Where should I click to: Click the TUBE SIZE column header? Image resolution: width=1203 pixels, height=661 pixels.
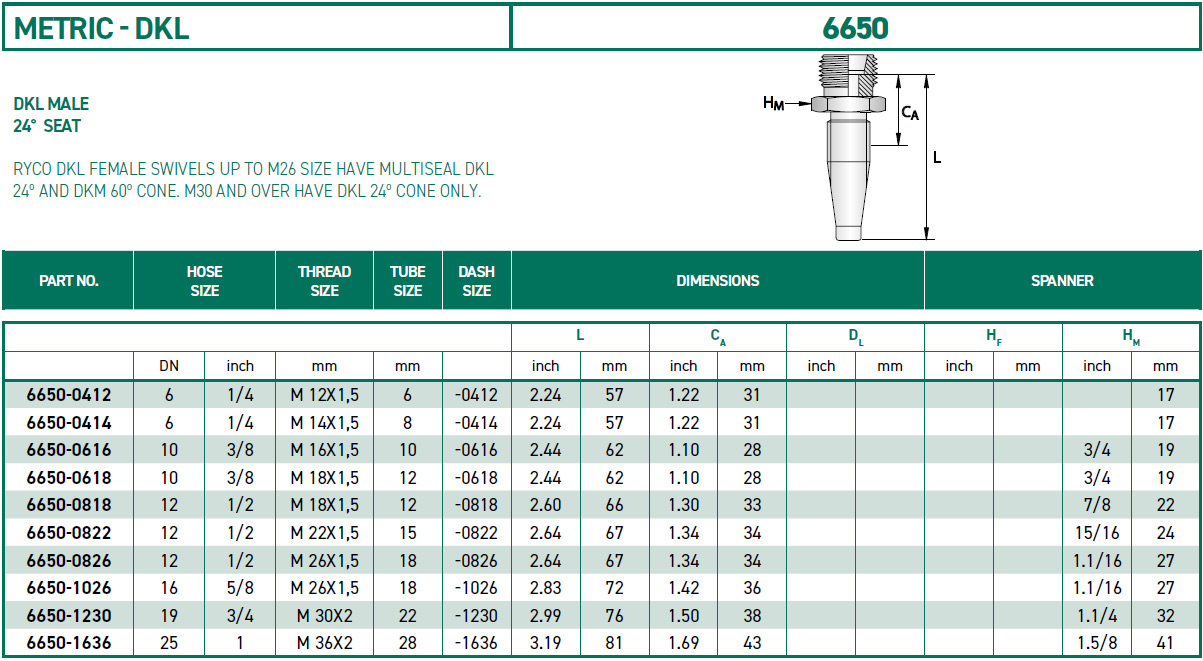[407, 281]
